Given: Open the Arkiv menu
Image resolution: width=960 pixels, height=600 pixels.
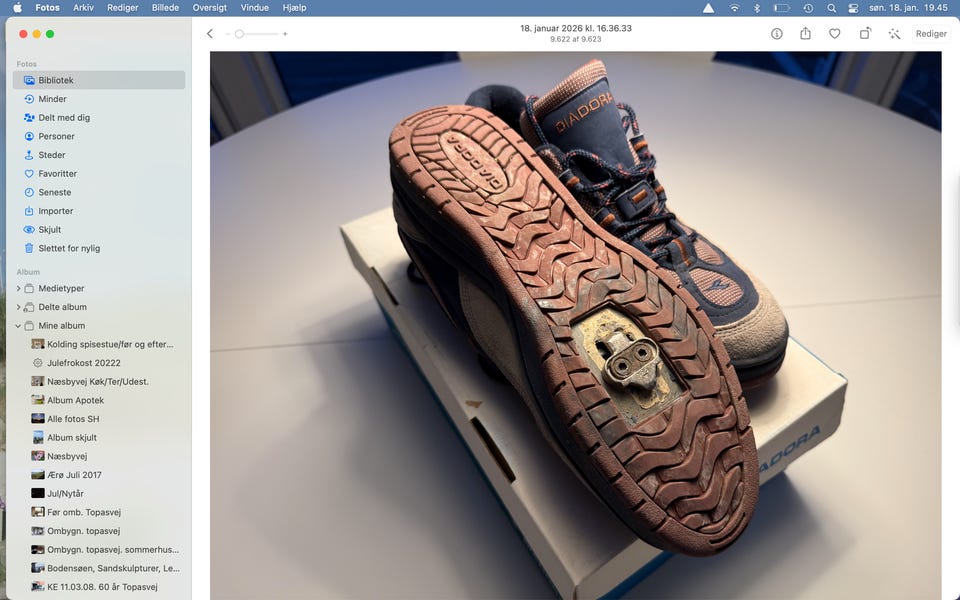Looking at the screenshot, I should 83,8.
